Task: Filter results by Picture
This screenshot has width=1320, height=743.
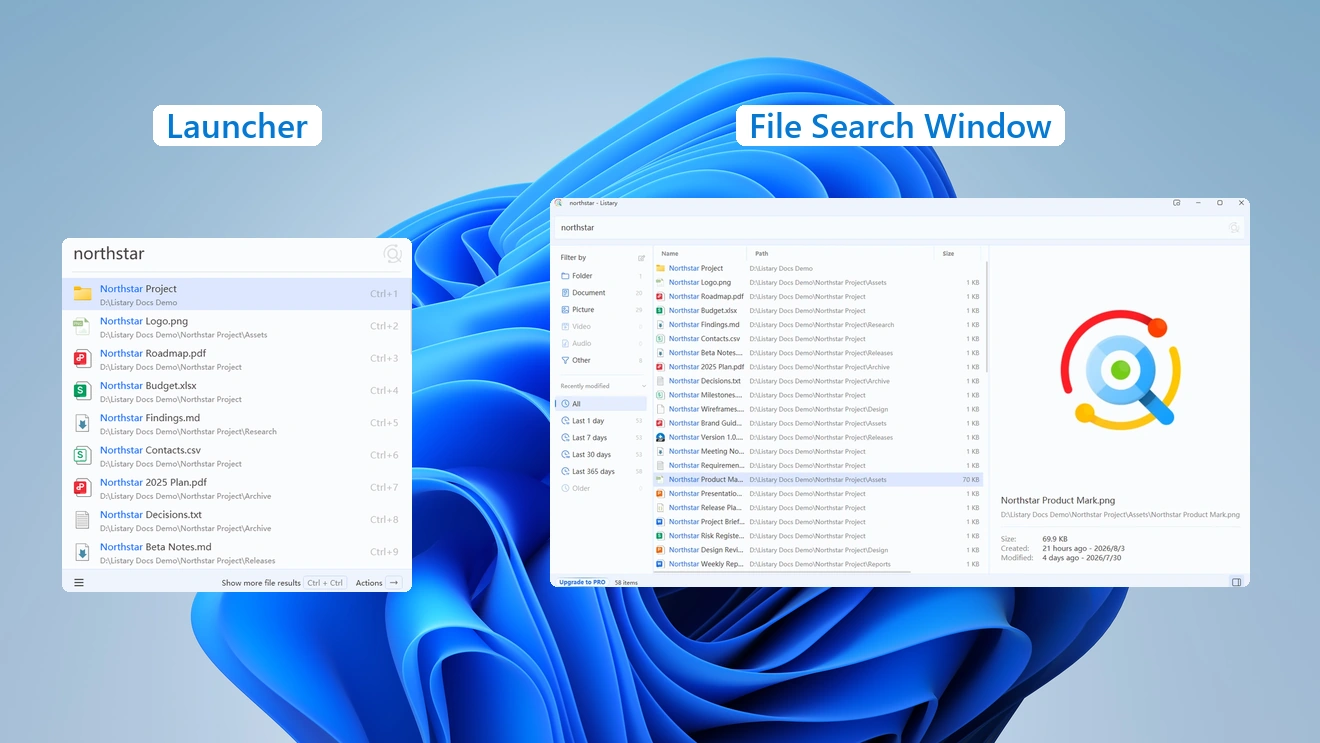Action: tap(602, 310)
